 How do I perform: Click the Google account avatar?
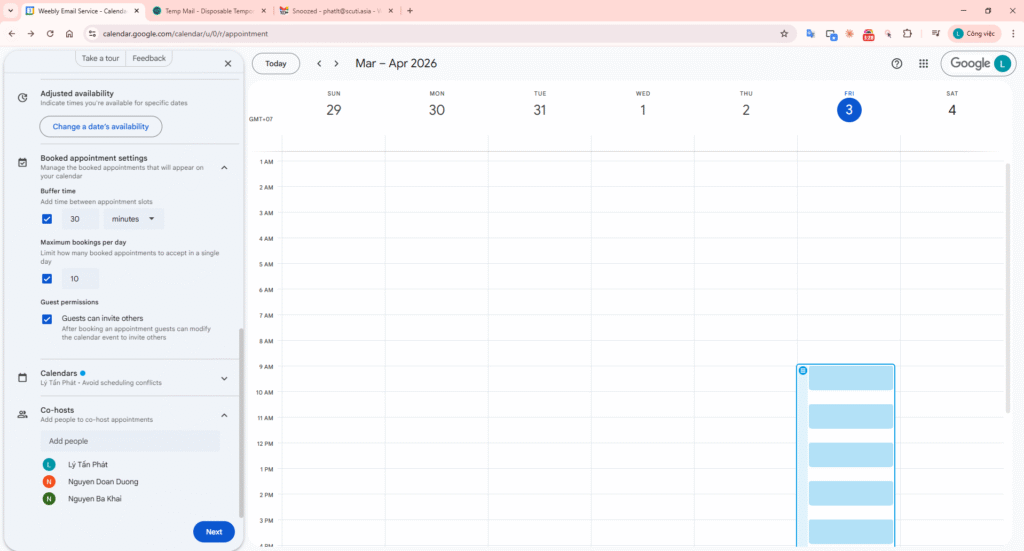pyautogui.click(x=1001, y=63)
